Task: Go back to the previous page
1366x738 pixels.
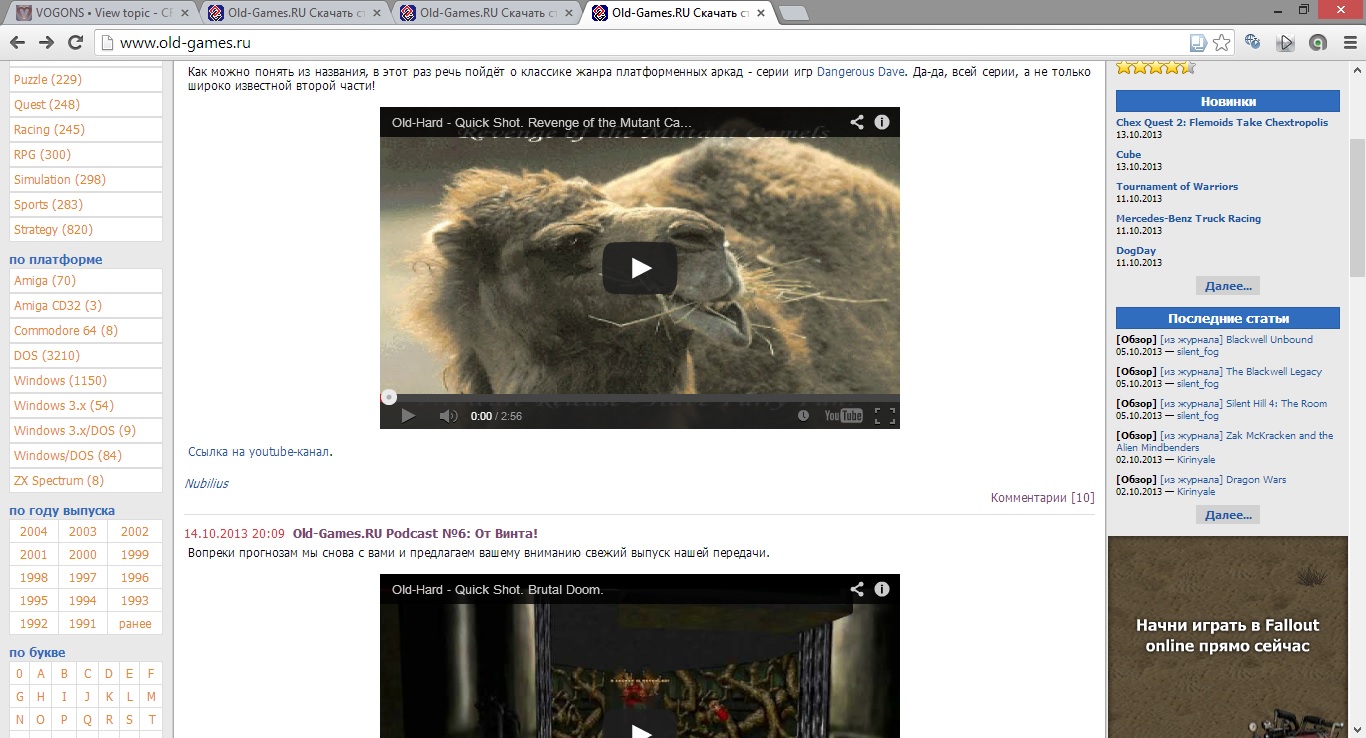Action: tap(18, 42)
